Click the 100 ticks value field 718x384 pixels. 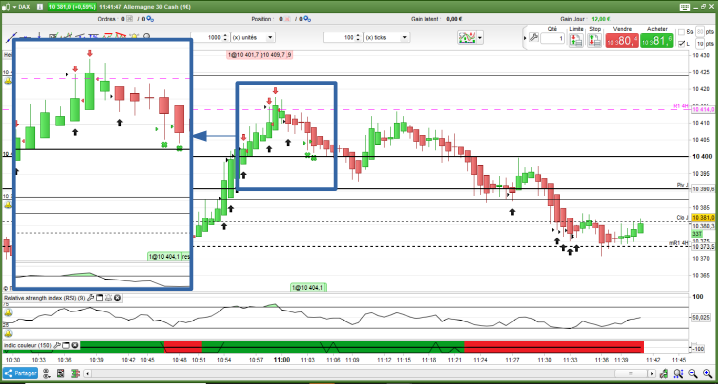coord(339,38)
